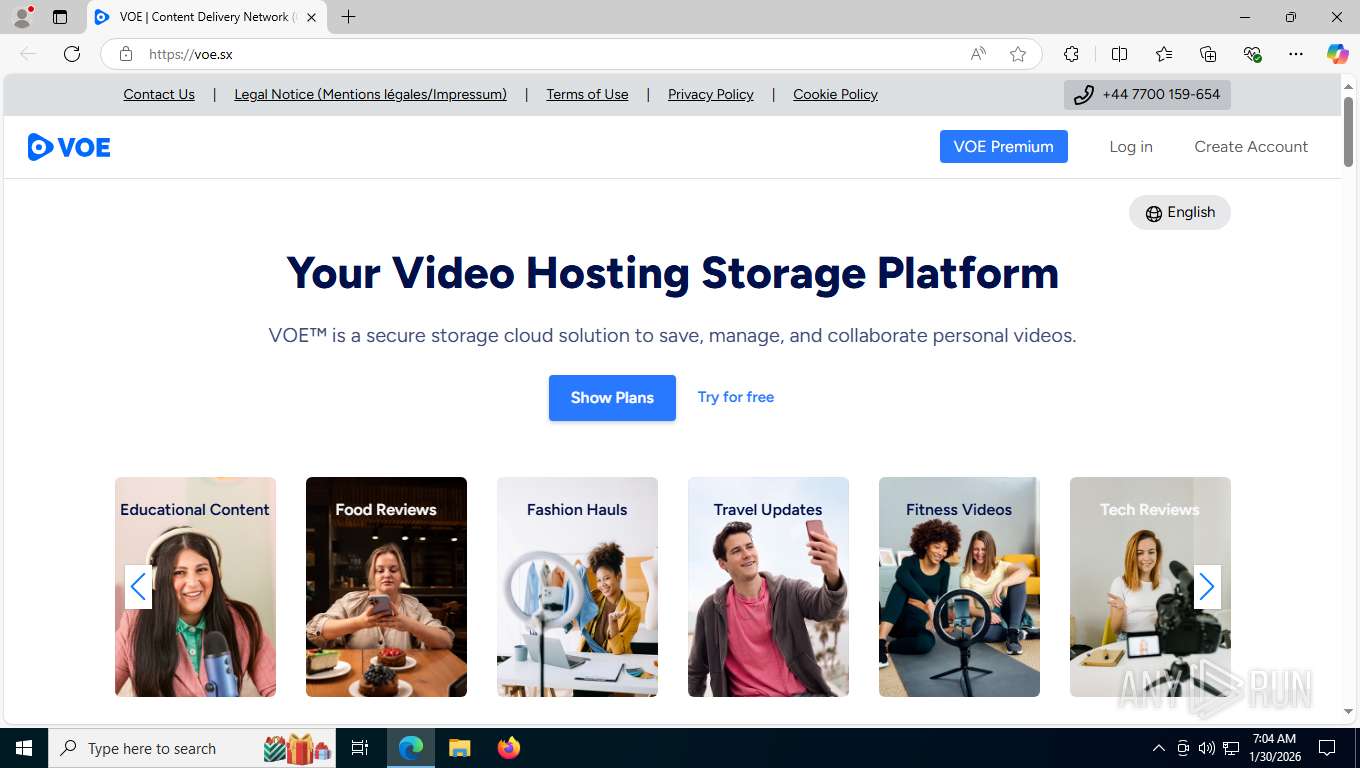View site information lock icon
The width and height of the screenshot is (1360, 768).
point(126,54)
